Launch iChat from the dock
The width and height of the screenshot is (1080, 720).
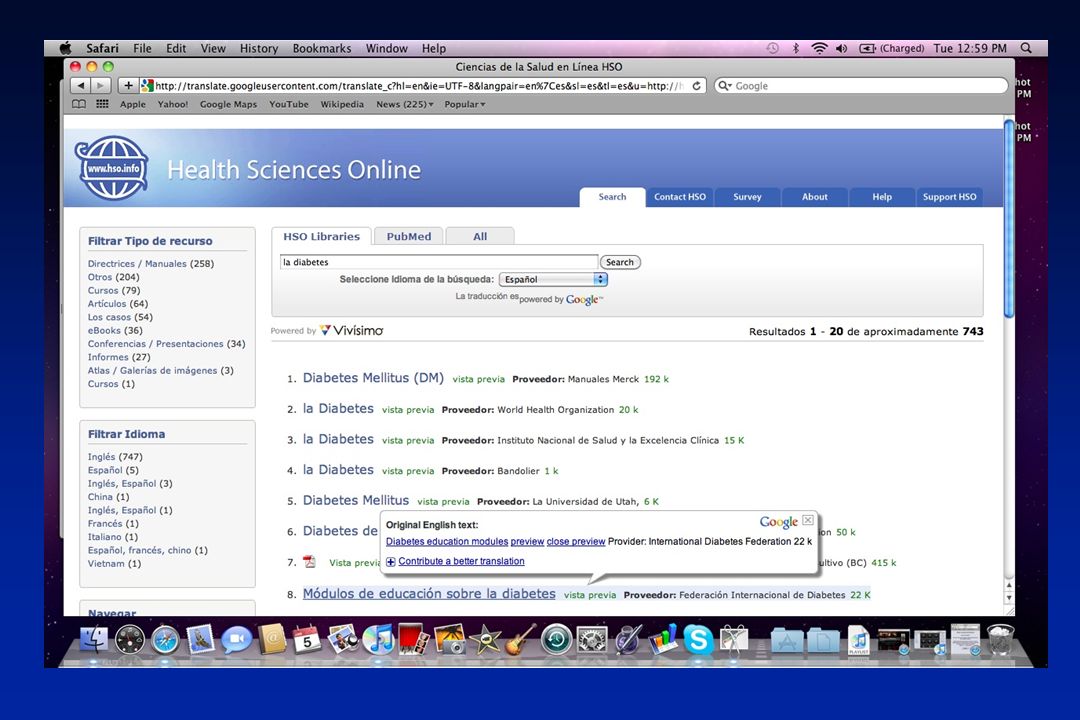[236, 640]
